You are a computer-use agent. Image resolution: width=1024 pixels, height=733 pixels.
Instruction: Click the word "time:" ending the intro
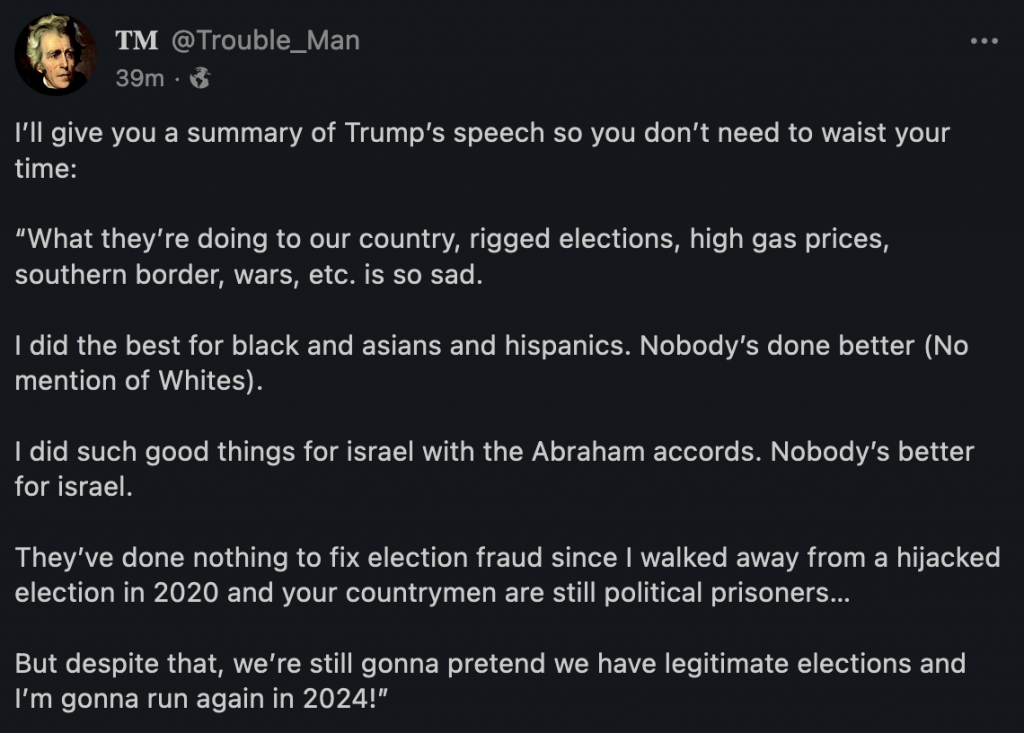pyautogui.click(x=41, y=169)
